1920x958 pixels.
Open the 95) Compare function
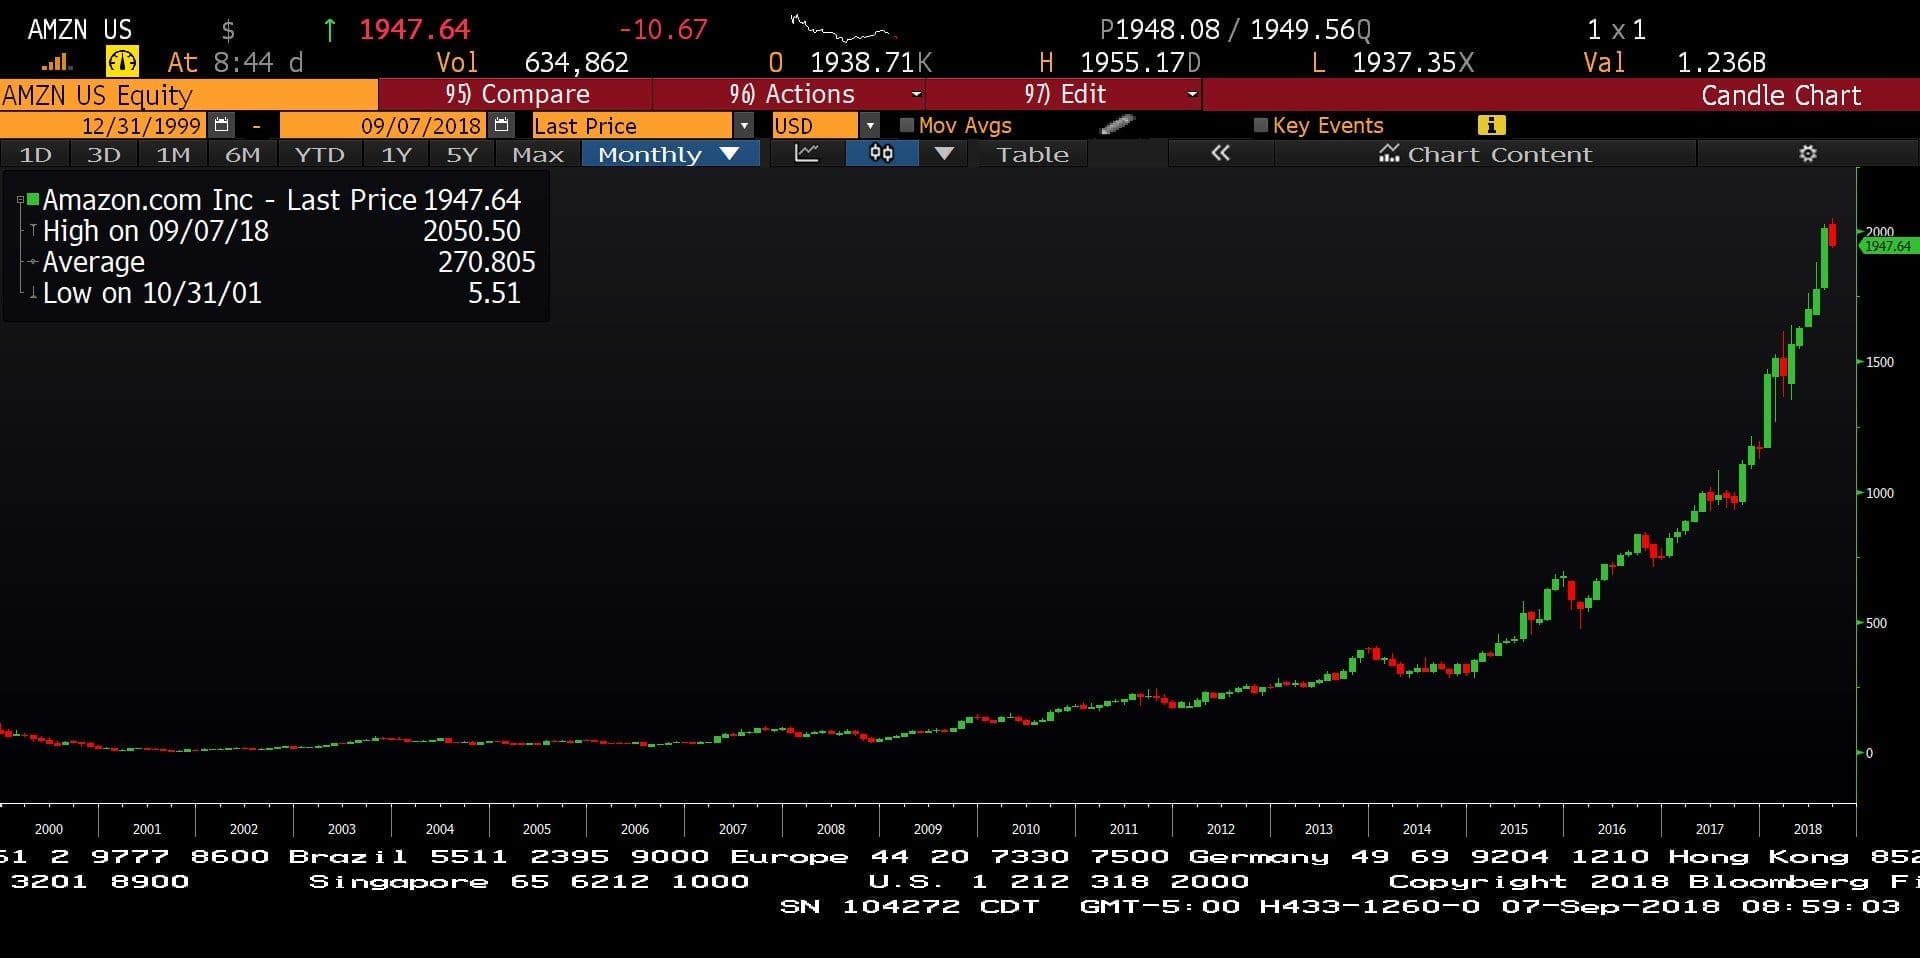tap(516, 94)
